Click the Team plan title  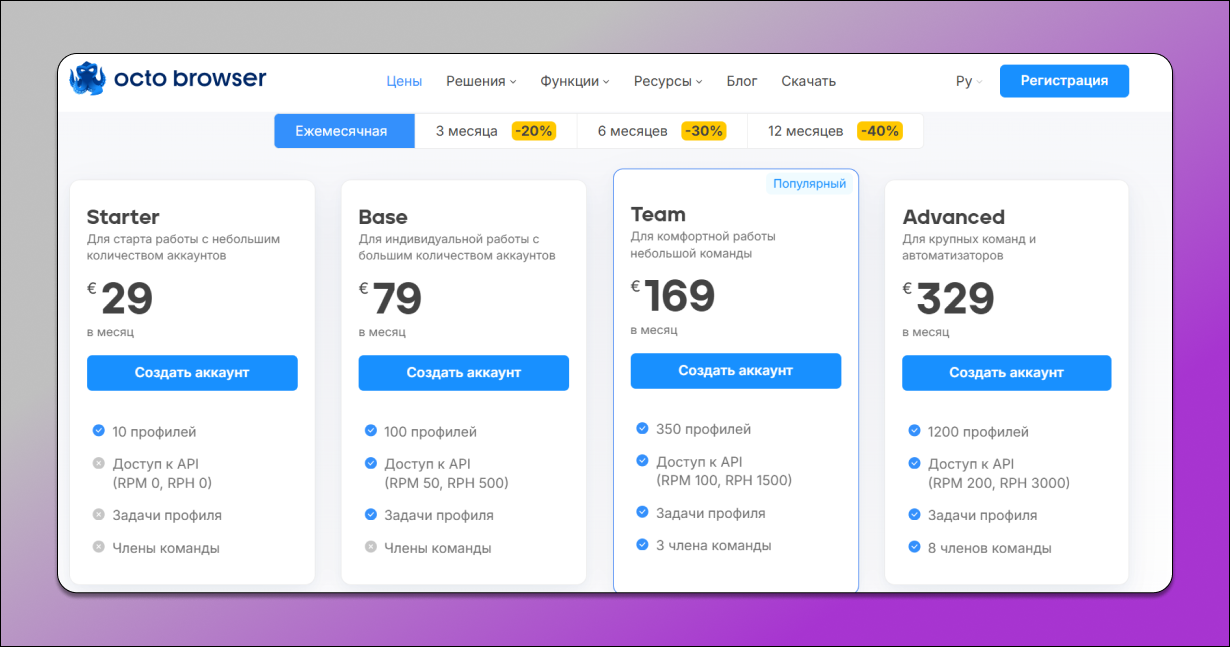(658, 214)
